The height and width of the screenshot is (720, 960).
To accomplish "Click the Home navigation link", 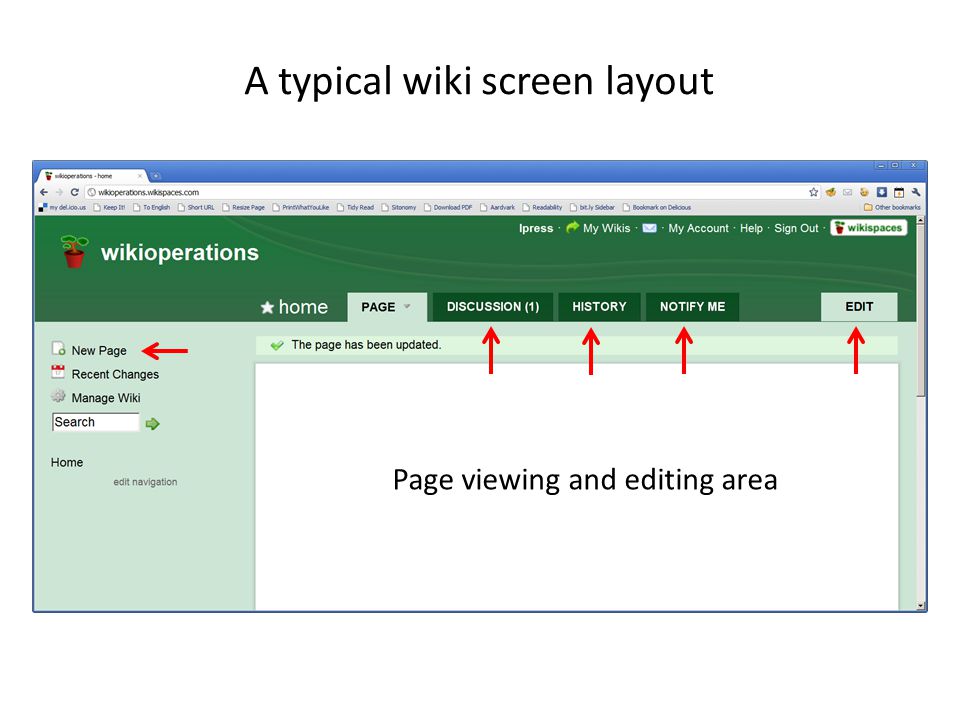I will pyautogui.click(x=67, y=462).
